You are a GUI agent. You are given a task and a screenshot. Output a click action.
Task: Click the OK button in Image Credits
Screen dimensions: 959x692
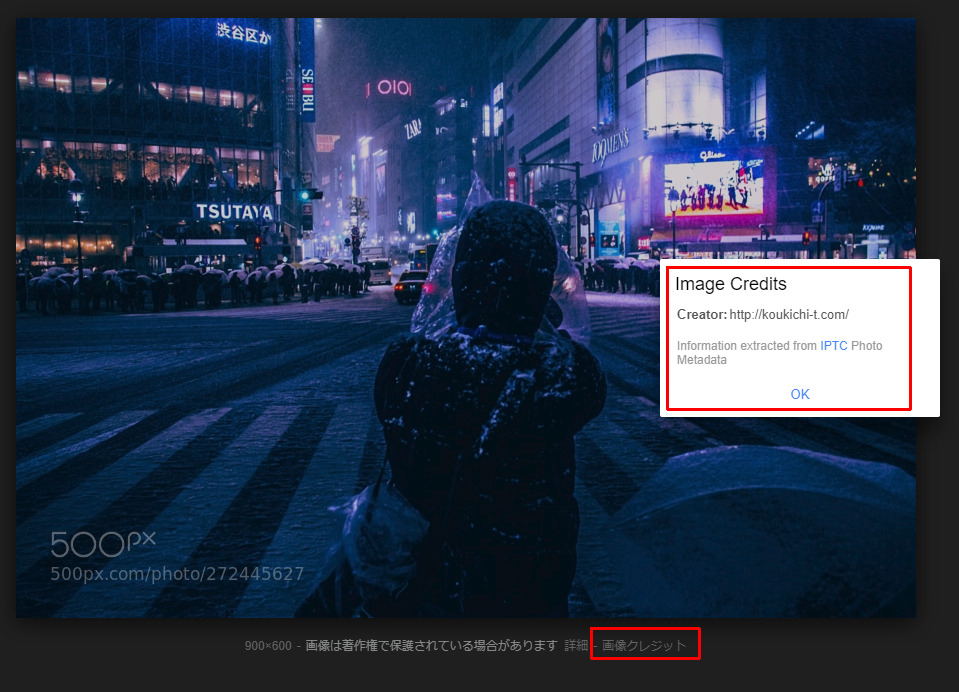799,394
